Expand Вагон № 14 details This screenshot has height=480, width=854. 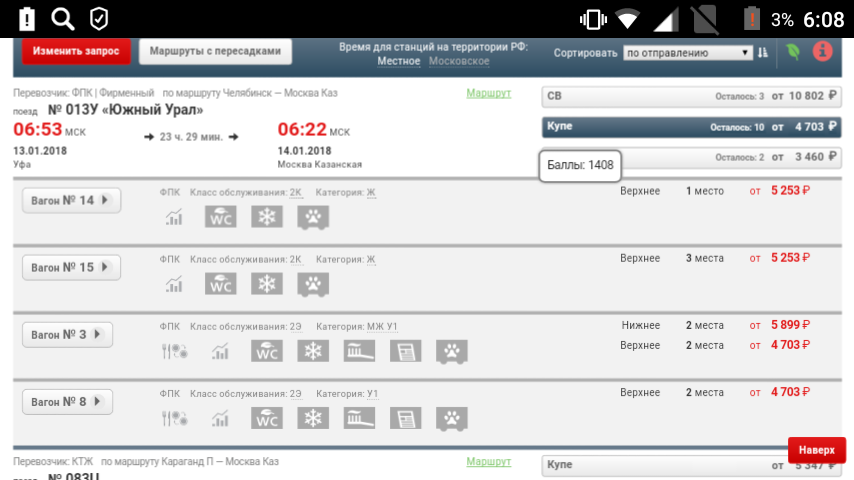point(71,200)
